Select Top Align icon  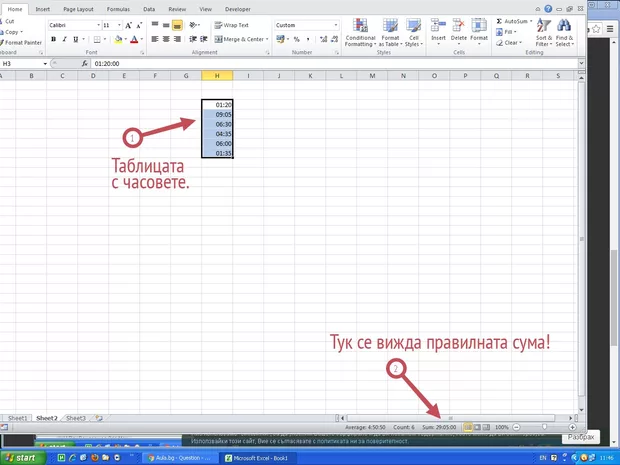coord(155,25)
